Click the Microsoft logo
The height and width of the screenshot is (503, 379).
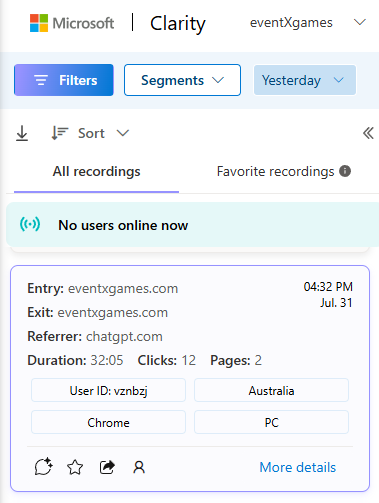[72, 23]
